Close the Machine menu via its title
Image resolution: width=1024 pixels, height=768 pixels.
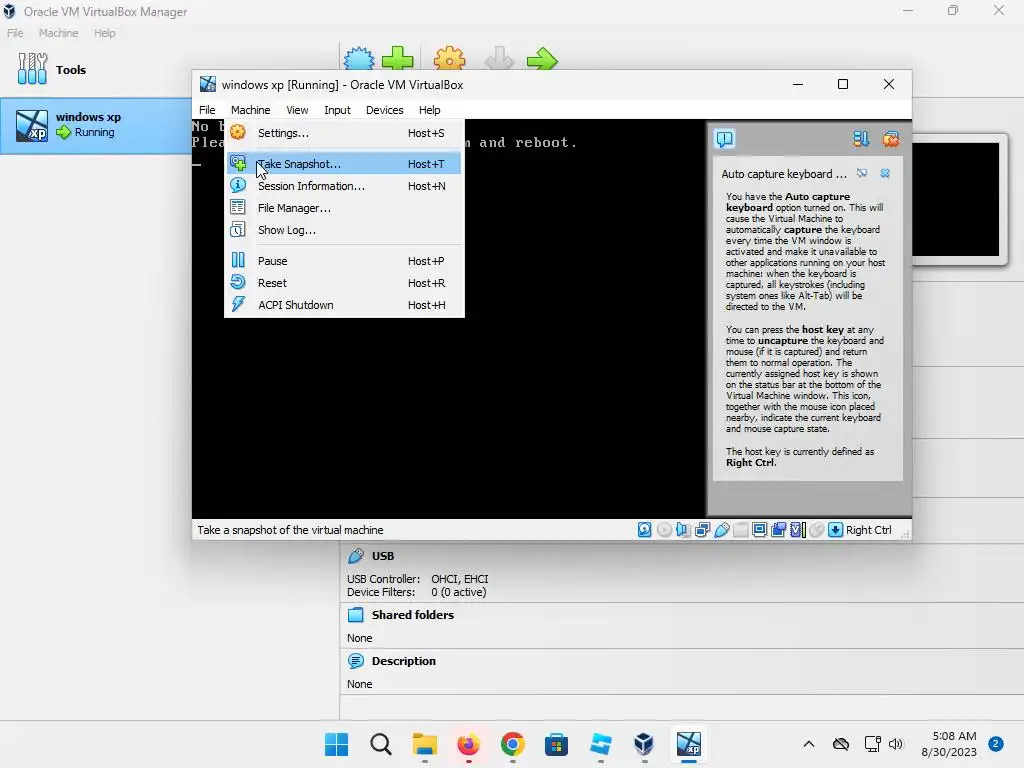(250, 110)
